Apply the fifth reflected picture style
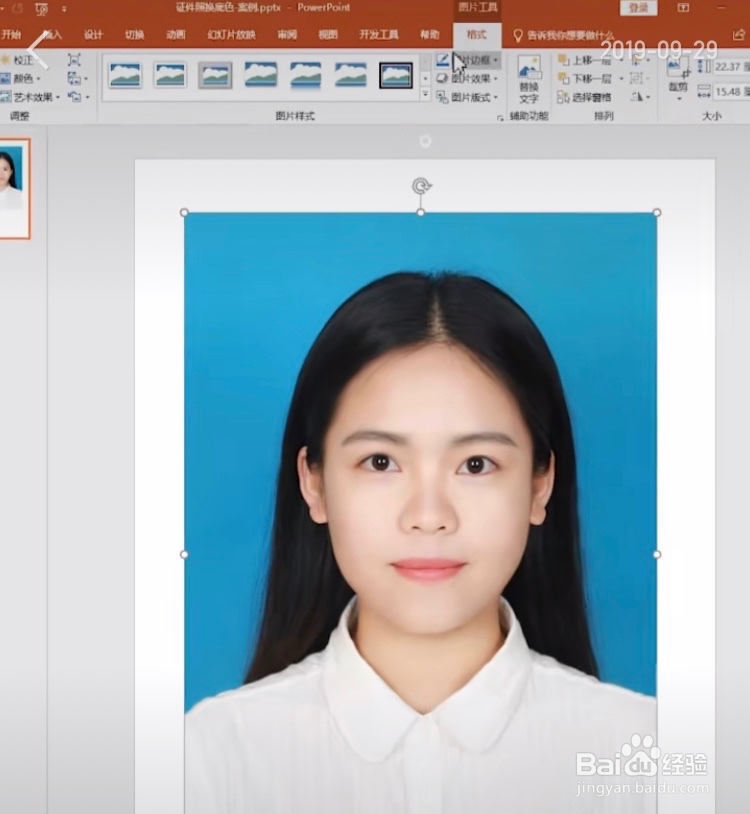Image resolution: width=750 pixels, height=814 pixels. pos(306,75)
